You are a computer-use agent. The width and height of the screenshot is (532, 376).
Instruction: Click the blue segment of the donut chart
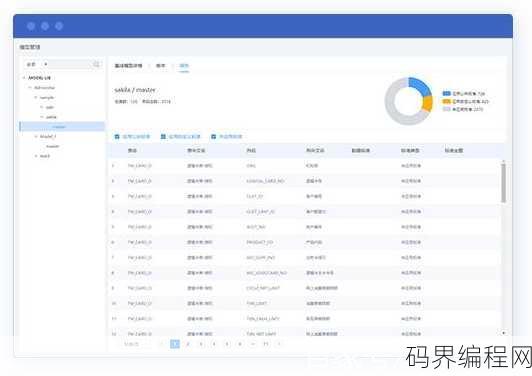pos(420,86)
